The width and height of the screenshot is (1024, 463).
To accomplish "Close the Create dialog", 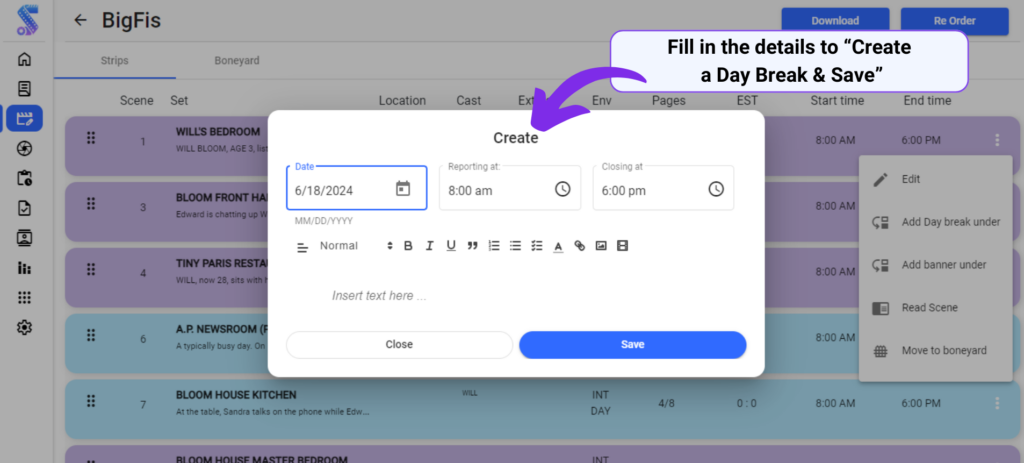I will [399, 345].
